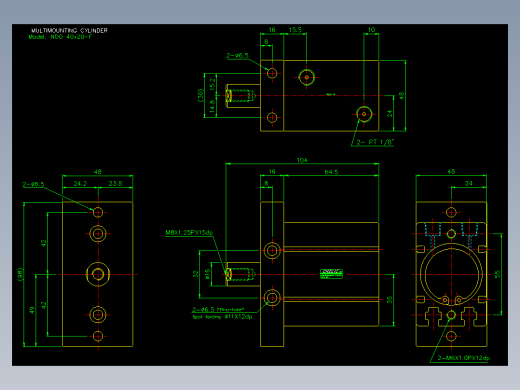Select the '104' overall length dimension
This screenshot has height=390, width=520.
pos(302,160)
